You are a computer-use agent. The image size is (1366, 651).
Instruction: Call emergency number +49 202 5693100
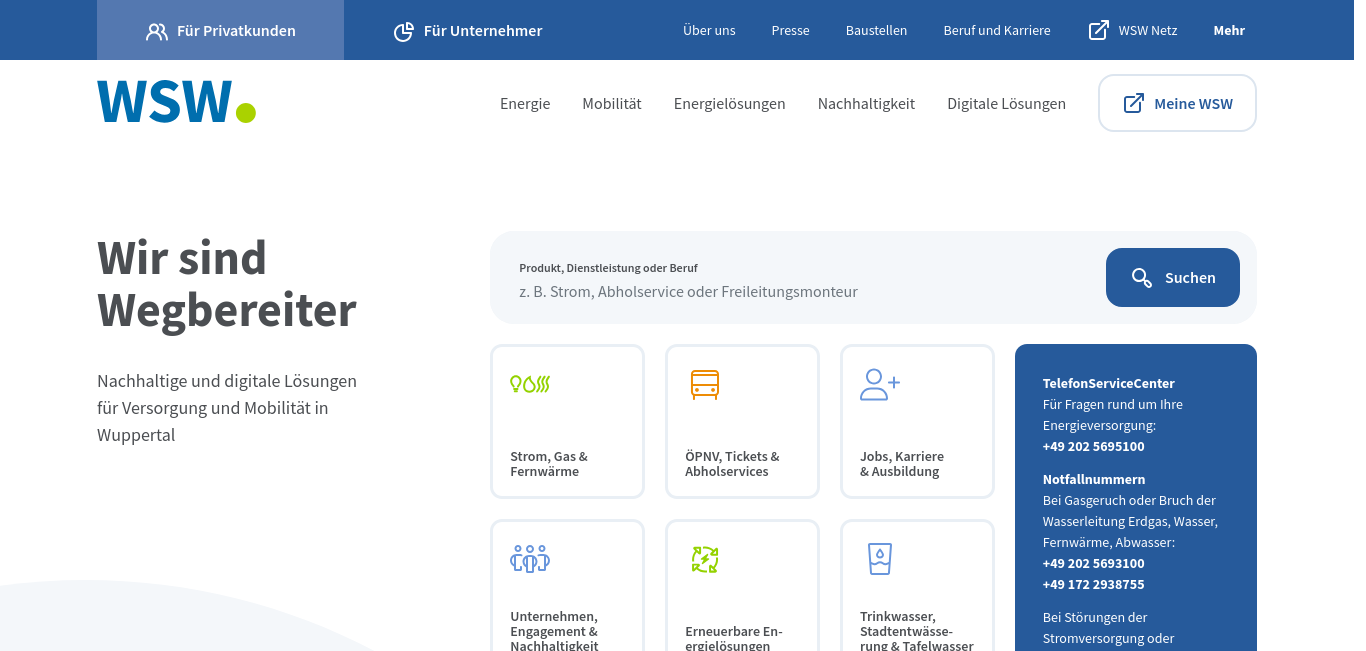tap(1093, 564)
